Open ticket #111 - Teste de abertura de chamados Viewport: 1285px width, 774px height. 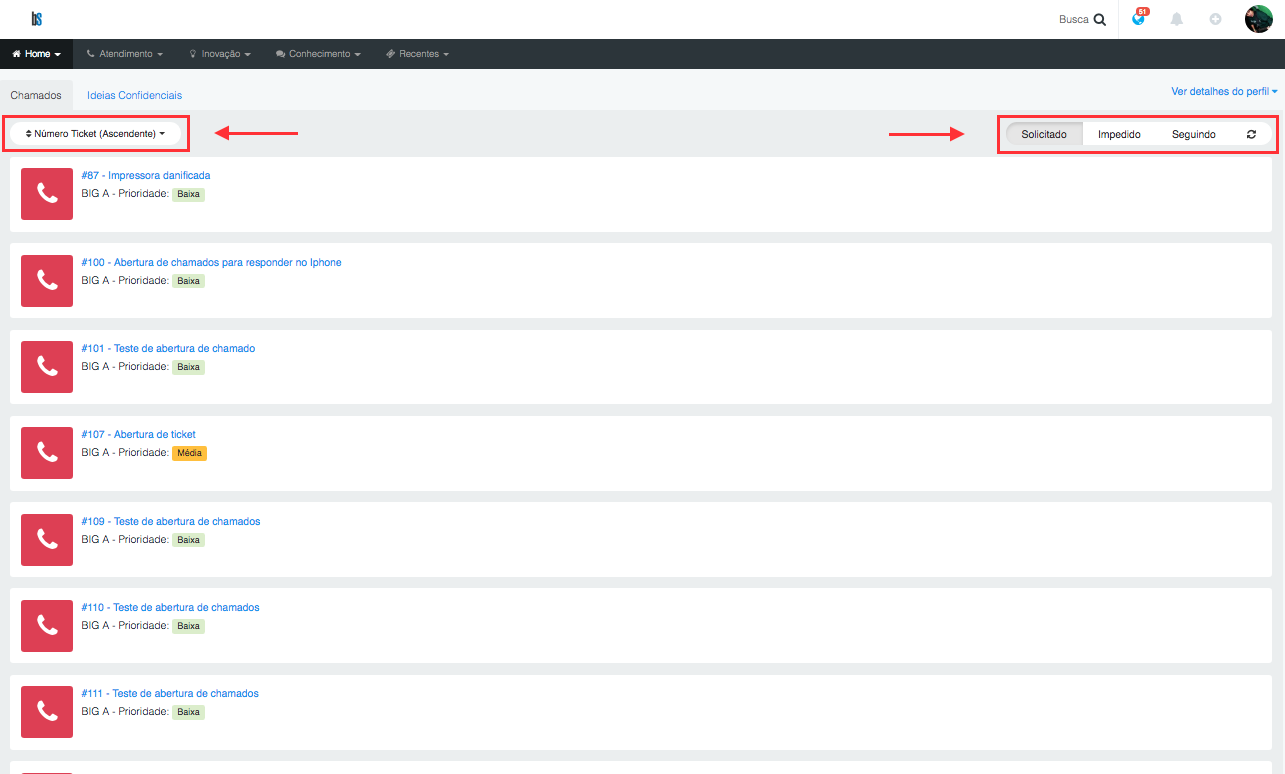click(x=170, y=693)
